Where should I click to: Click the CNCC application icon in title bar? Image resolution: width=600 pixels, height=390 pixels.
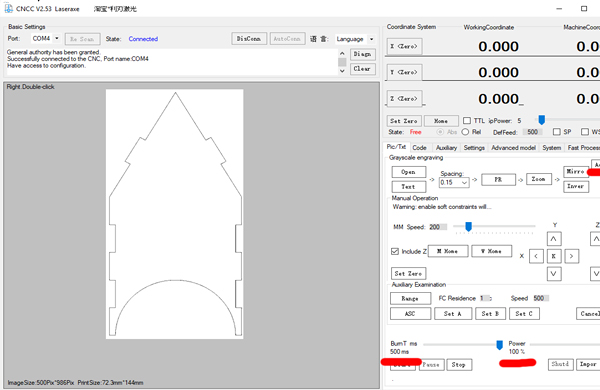(8, 8)
